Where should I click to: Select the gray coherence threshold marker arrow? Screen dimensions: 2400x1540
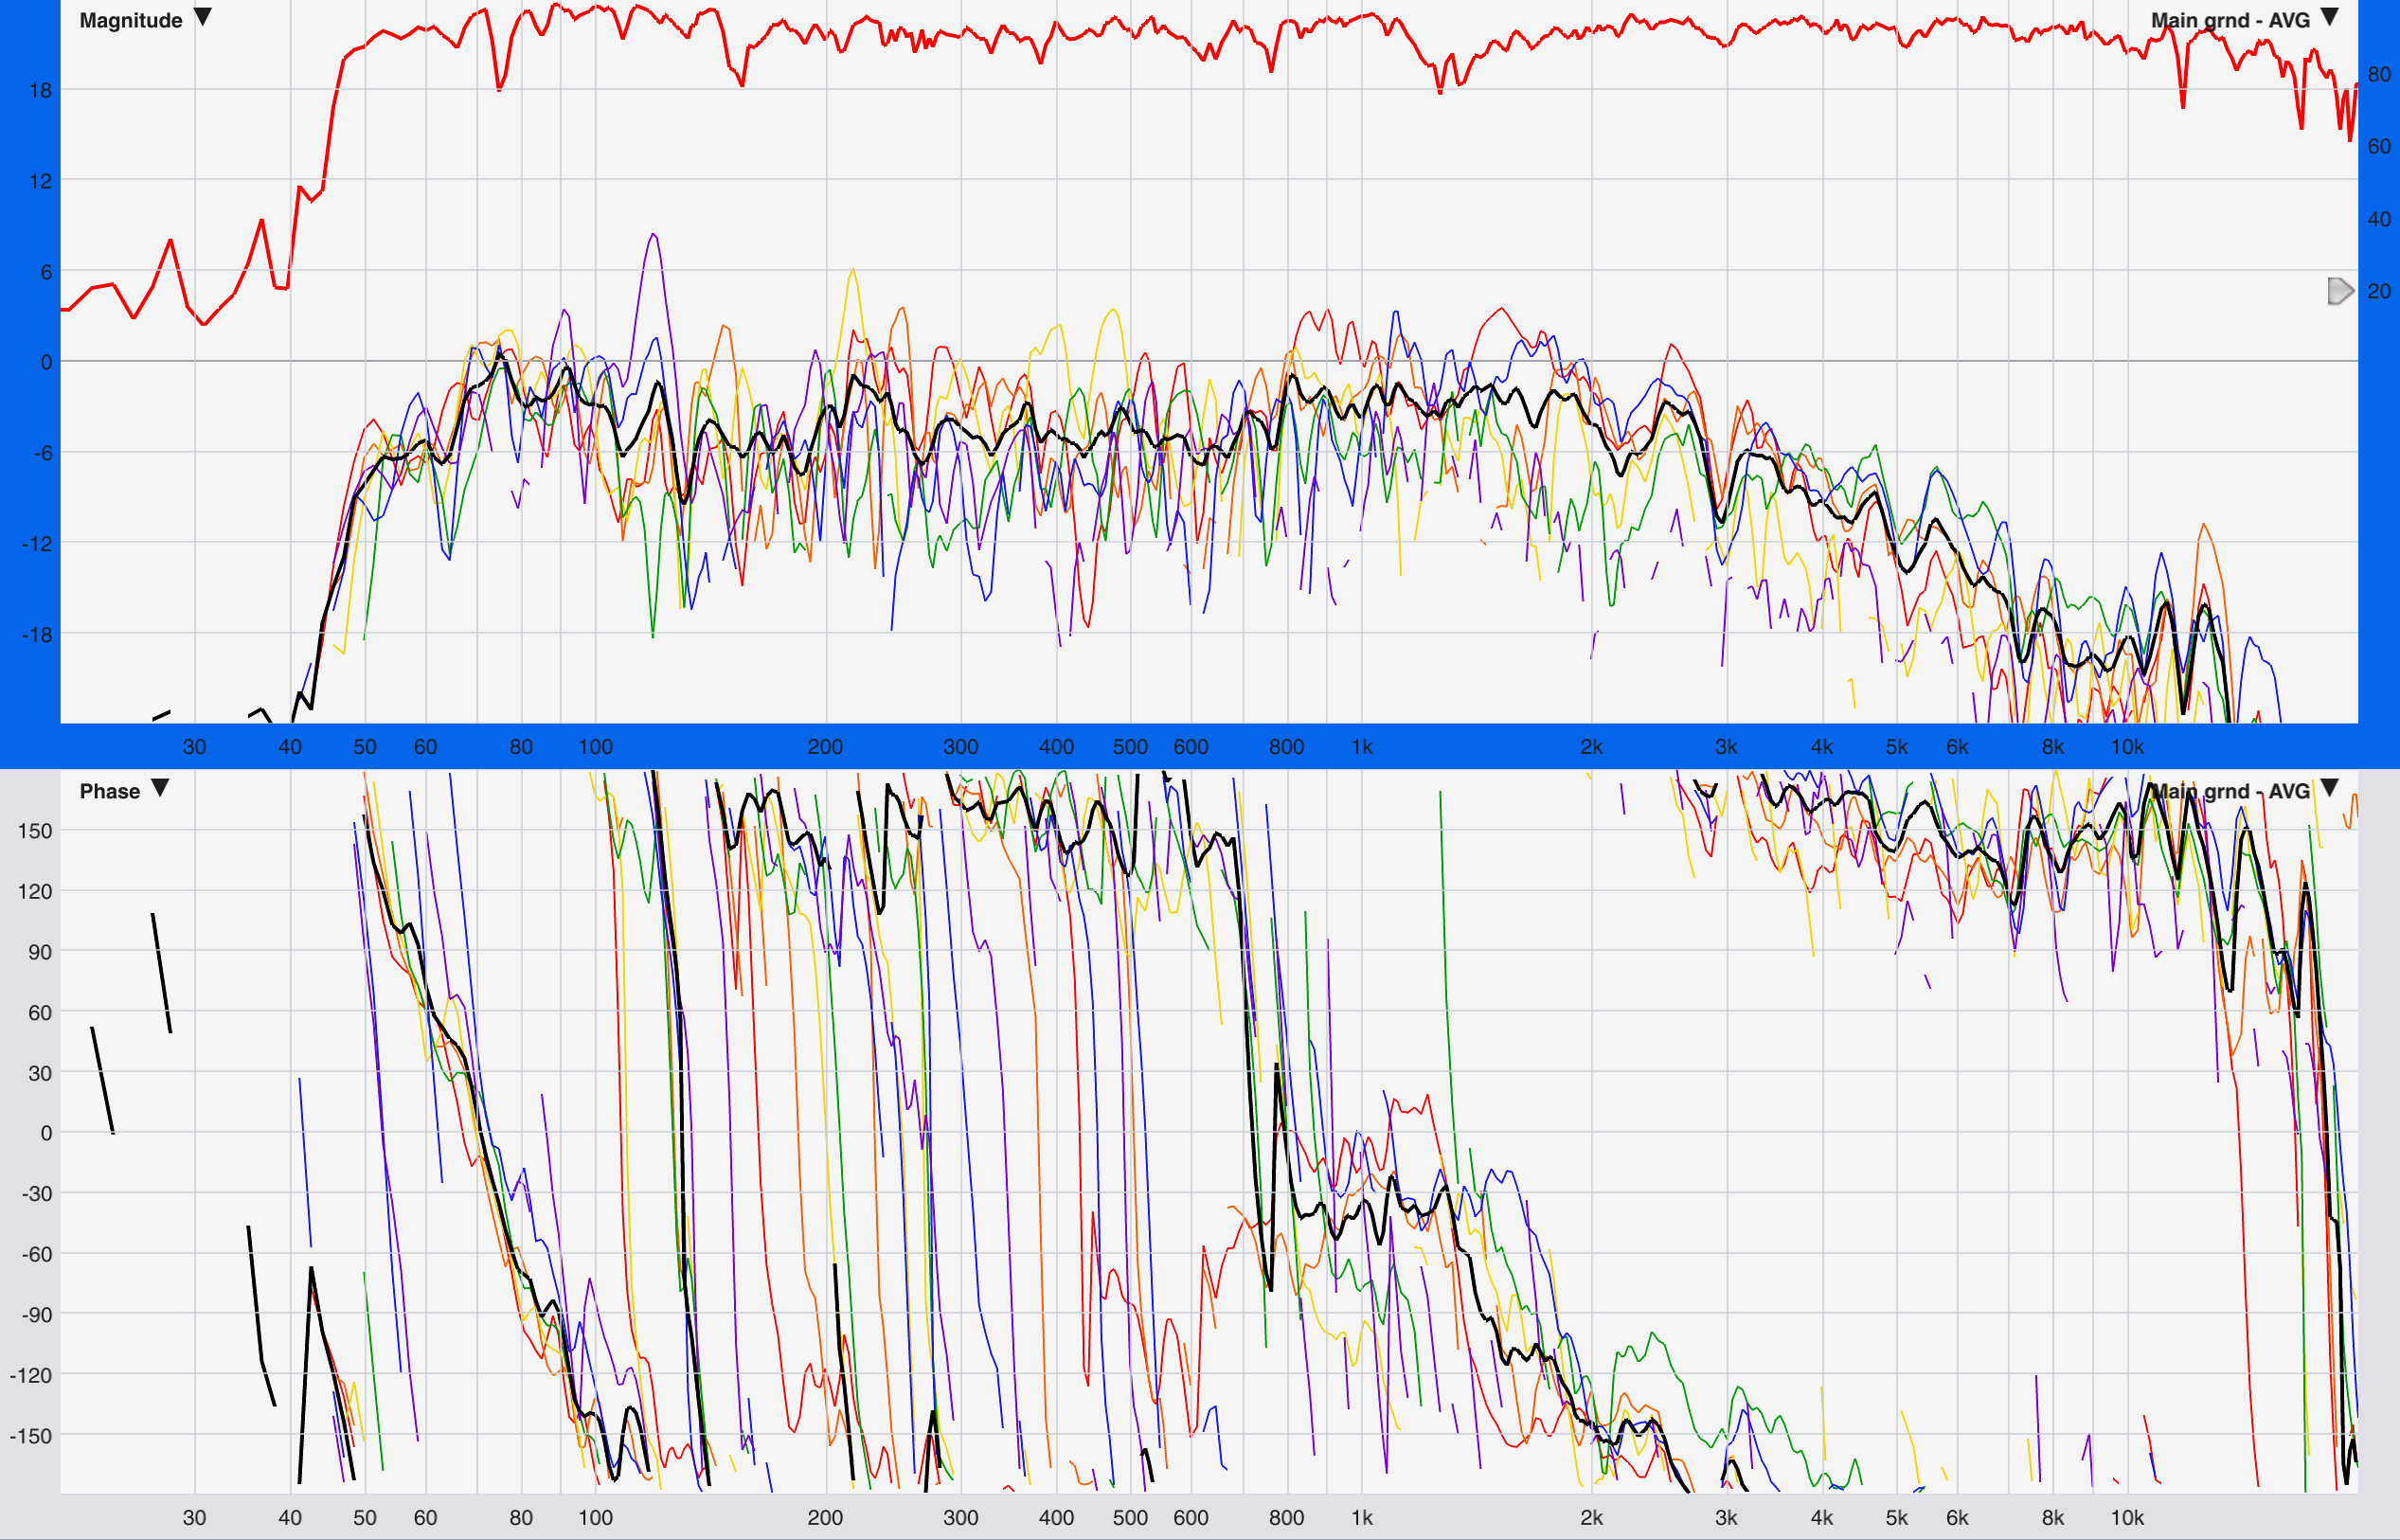tap(2340, 291)
